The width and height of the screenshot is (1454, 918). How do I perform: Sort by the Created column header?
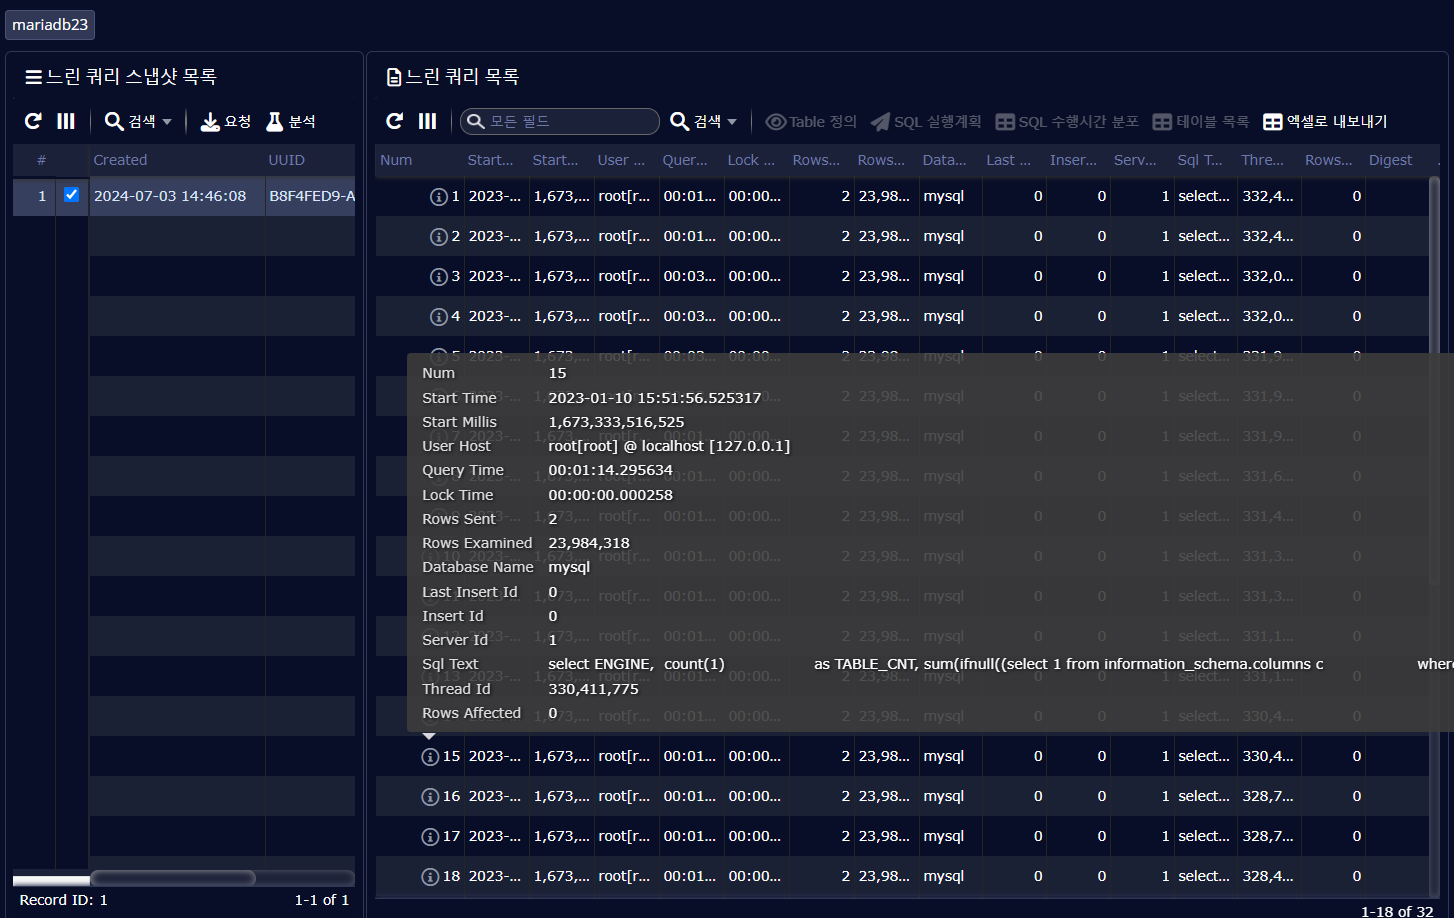(120, 160)
